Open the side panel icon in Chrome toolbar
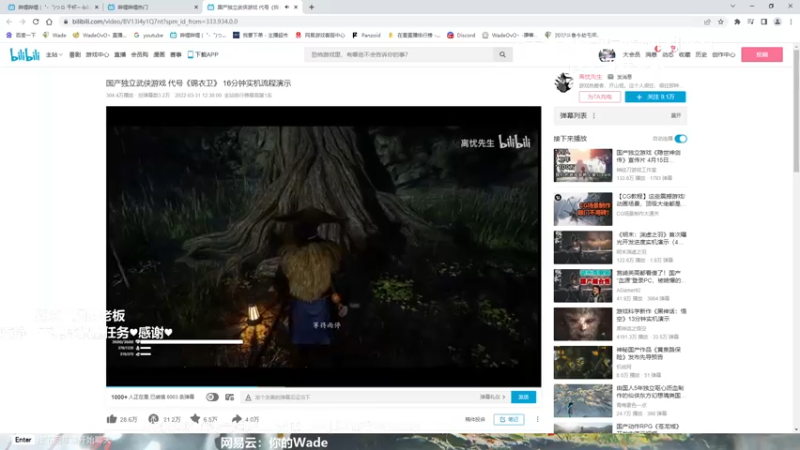This screenshot has height=450, width=800. coord(764,21)
